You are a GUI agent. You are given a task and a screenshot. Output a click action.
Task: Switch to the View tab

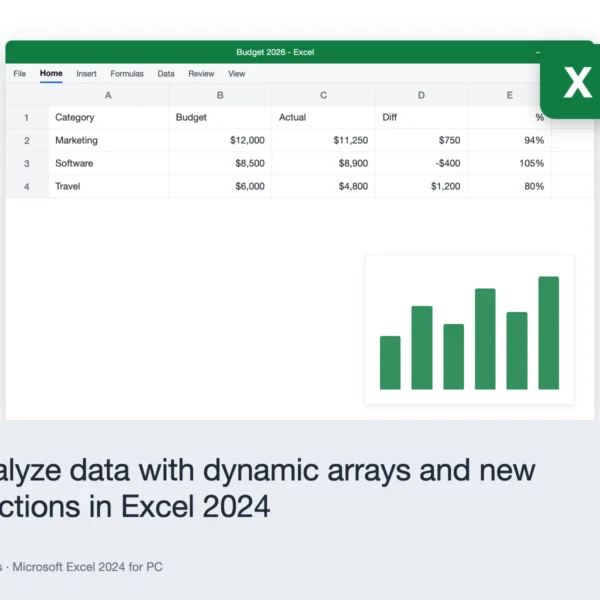click(236, 73)
